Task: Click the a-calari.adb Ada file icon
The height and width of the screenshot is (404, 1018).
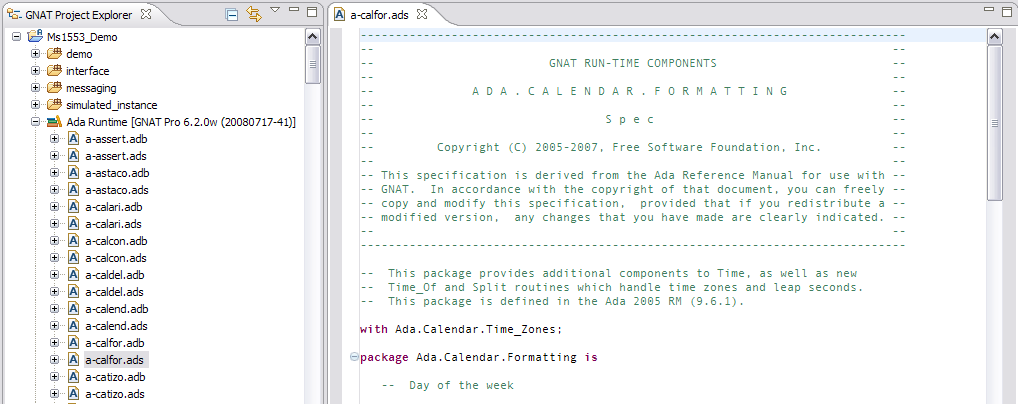Action: pos(73,207)
